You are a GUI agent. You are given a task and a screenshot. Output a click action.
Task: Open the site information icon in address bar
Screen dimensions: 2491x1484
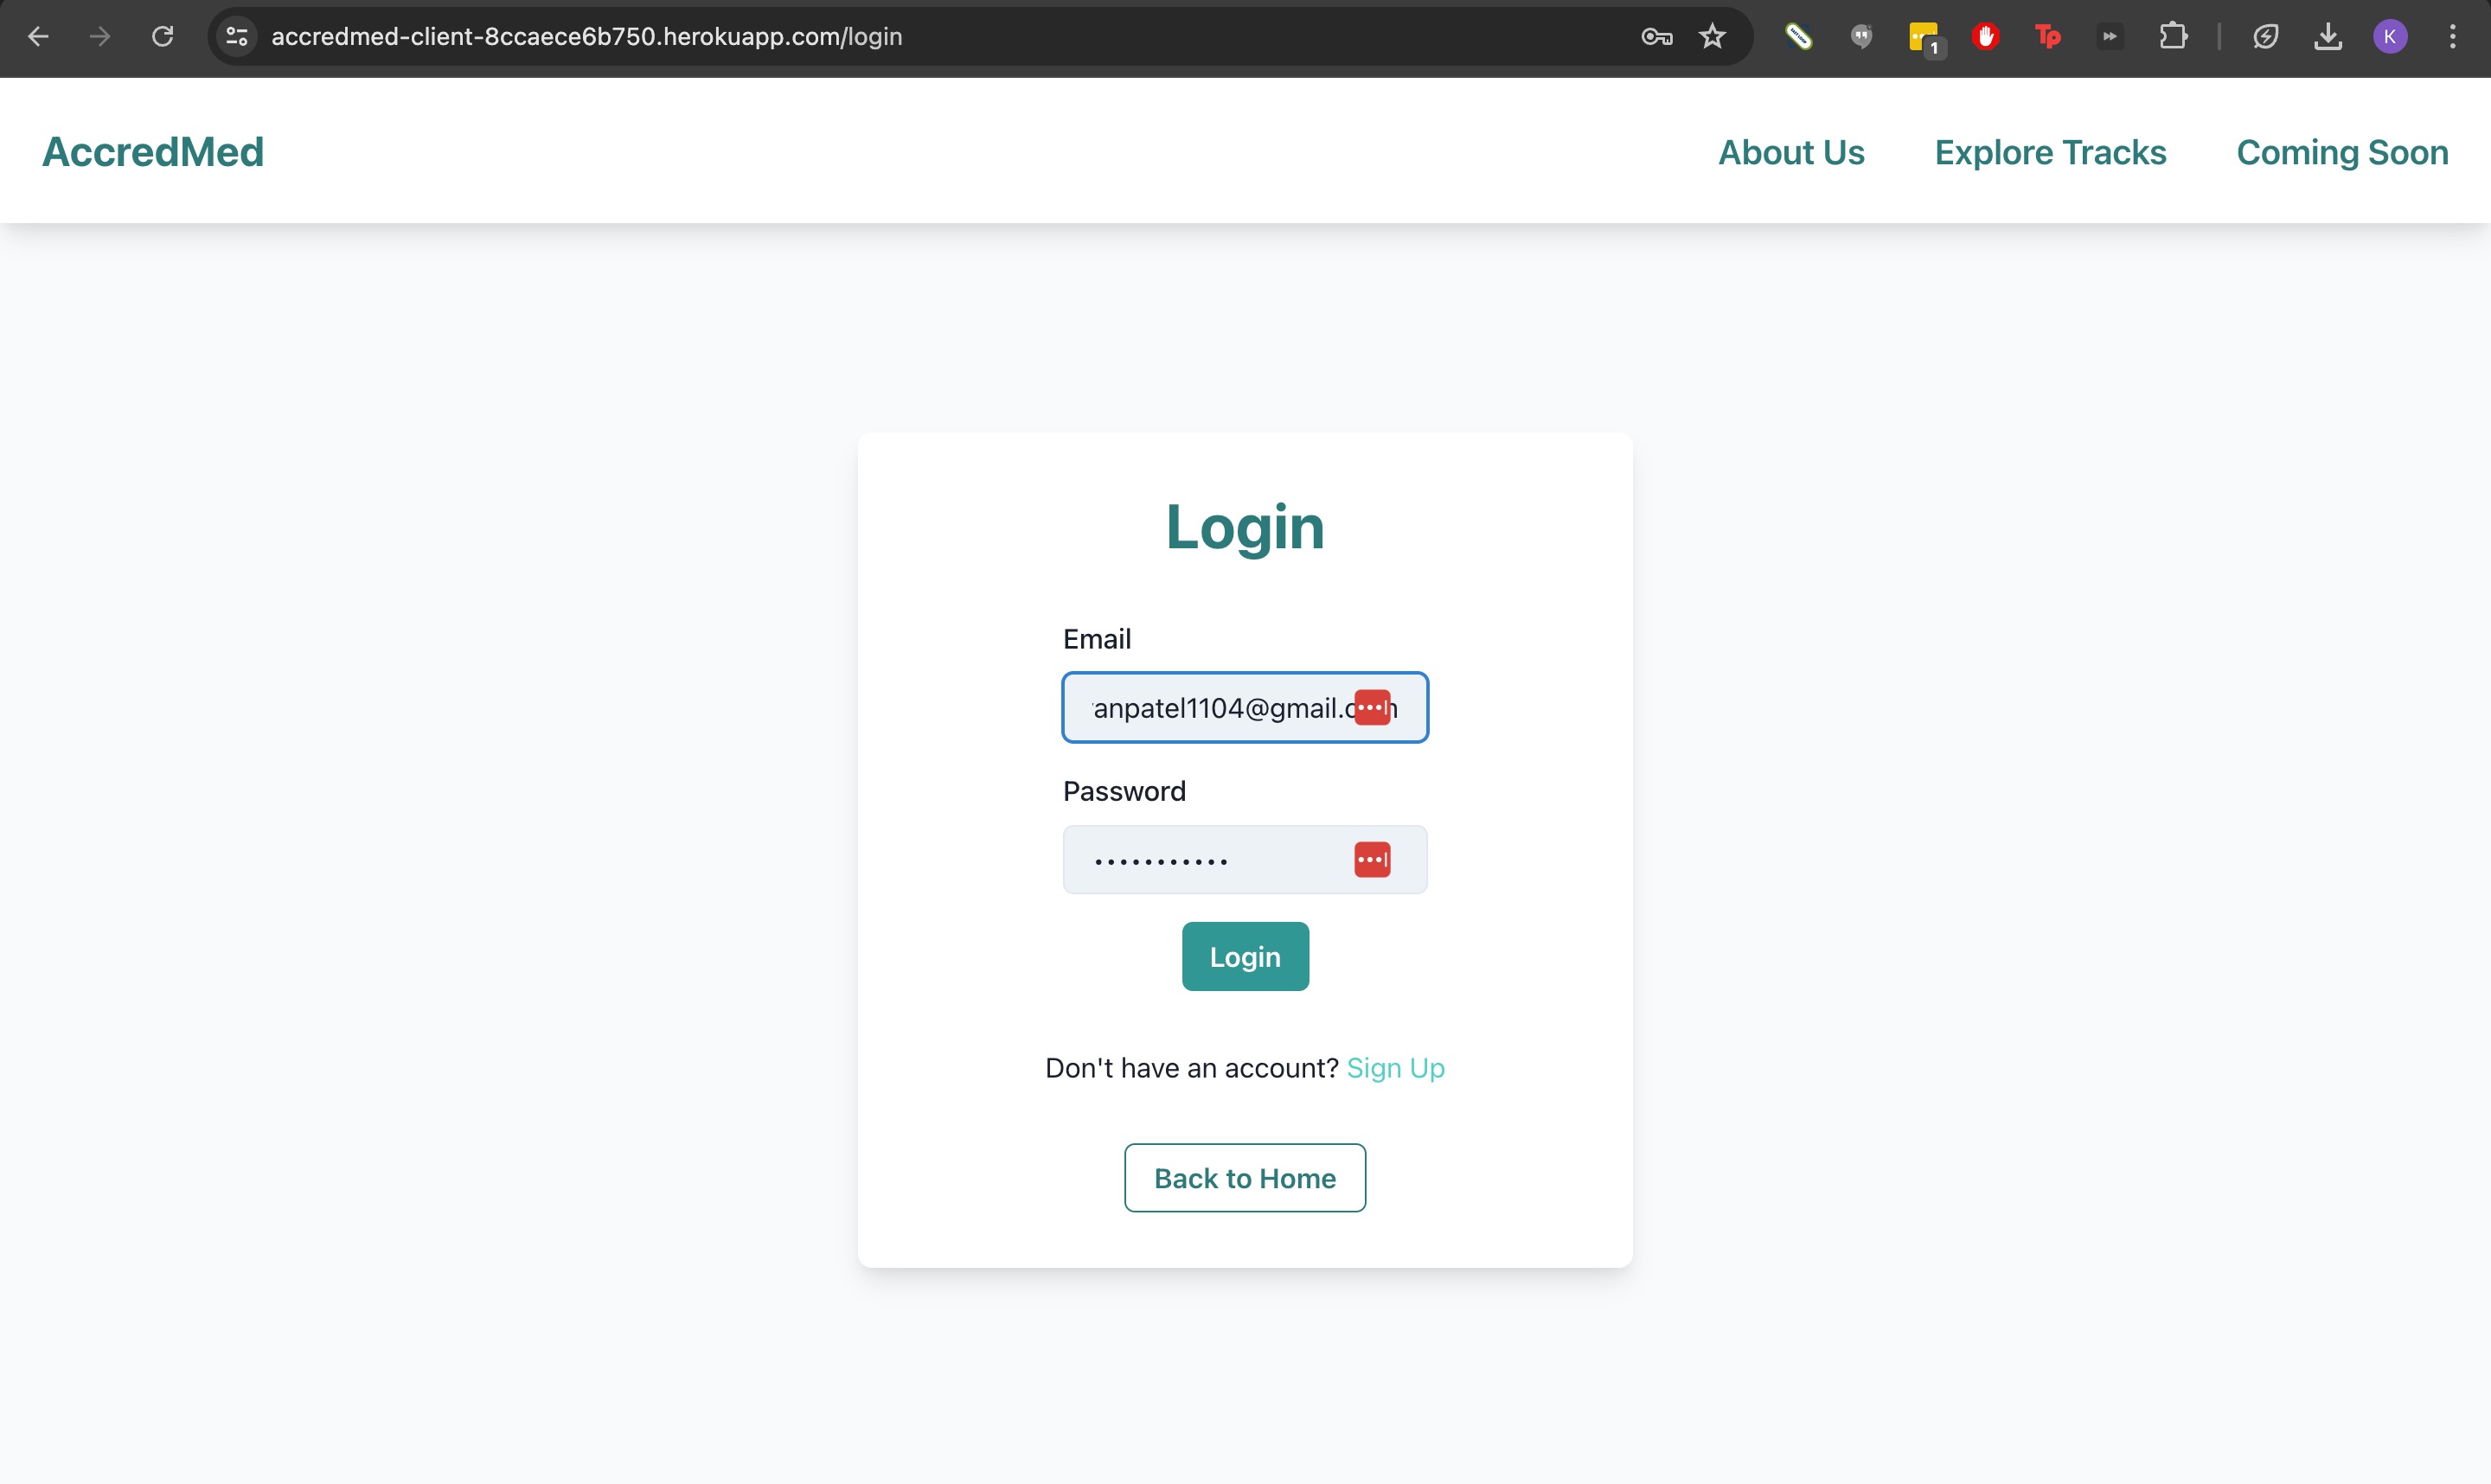237,37
